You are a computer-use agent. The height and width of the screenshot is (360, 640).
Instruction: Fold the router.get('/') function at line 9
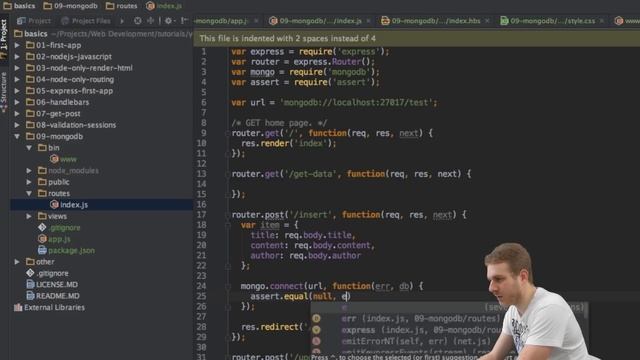tap(228, 133)
